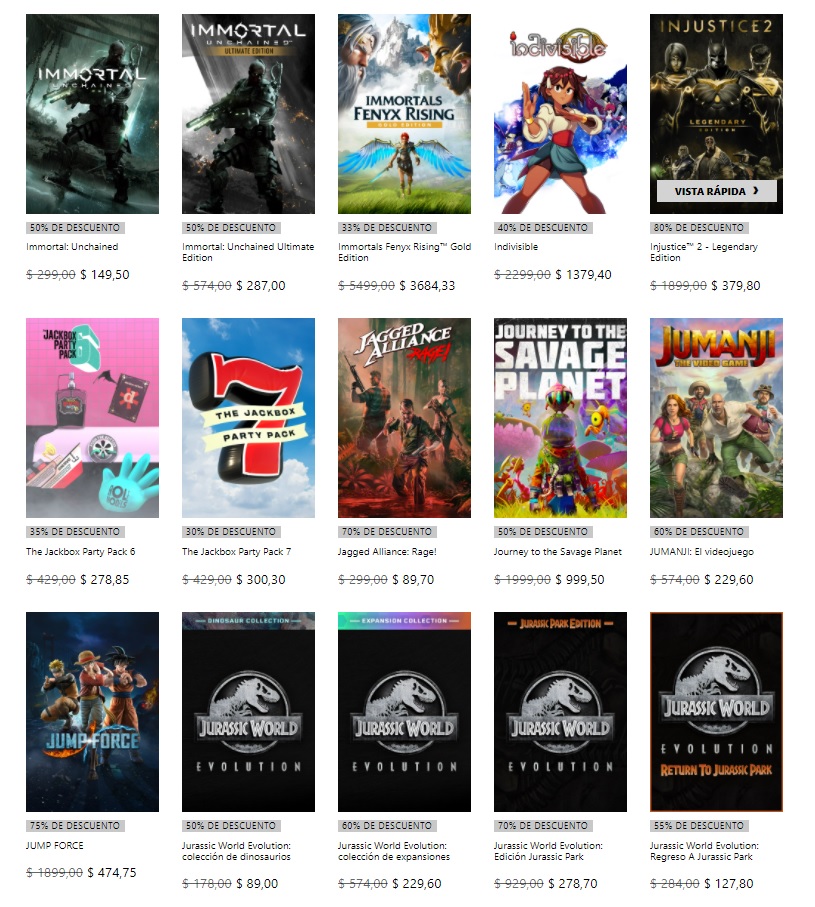Click the 80% de descuento badge on Injustice 2

[x=699, y=228]
